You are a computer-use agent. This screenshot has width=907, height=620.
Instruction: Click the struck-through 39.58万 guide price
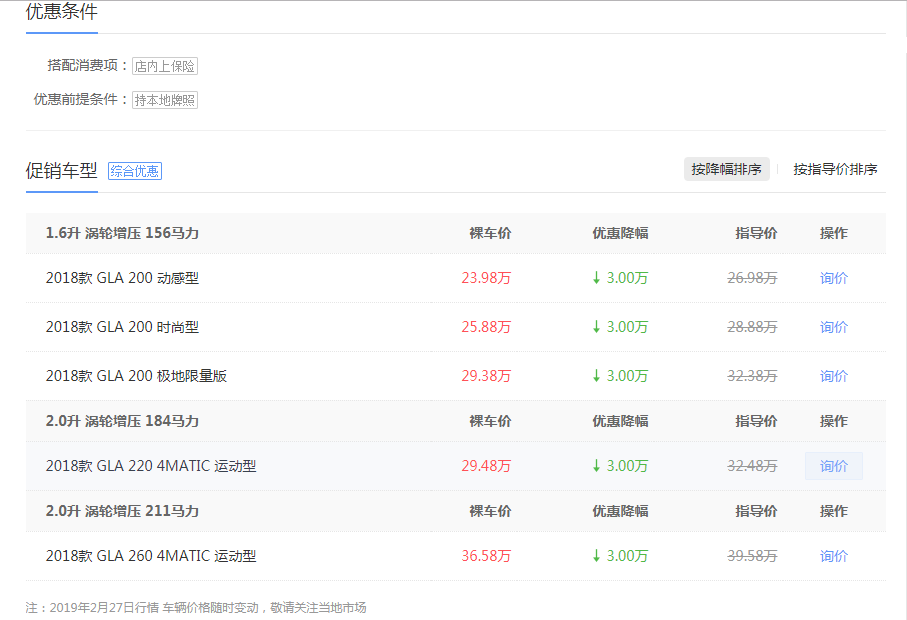pyautogui.click(x=752, y=556)
